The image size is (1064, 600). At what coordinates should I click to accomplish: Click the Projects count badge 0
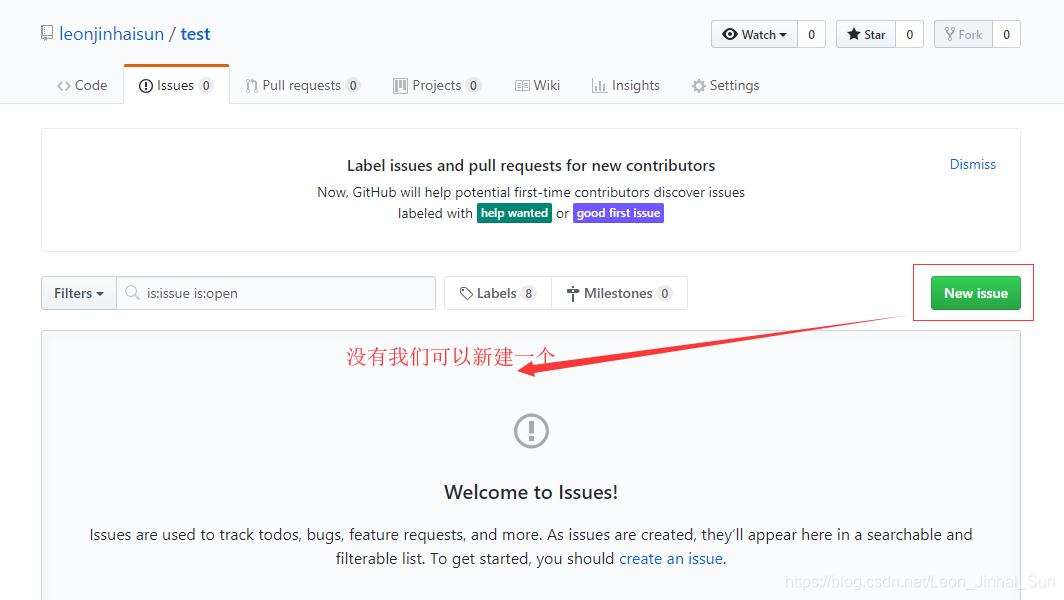(474, 86)
